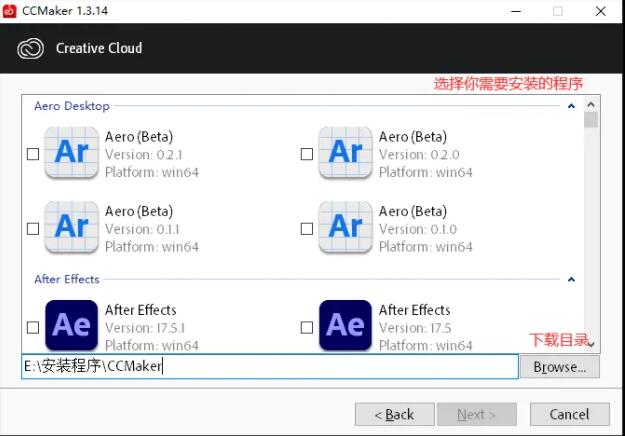This screenshot has width=625, height=436.
Task: Check the After Effects version 17.5 checkbox
Action: pyautogui.click(x=307, y=328)
